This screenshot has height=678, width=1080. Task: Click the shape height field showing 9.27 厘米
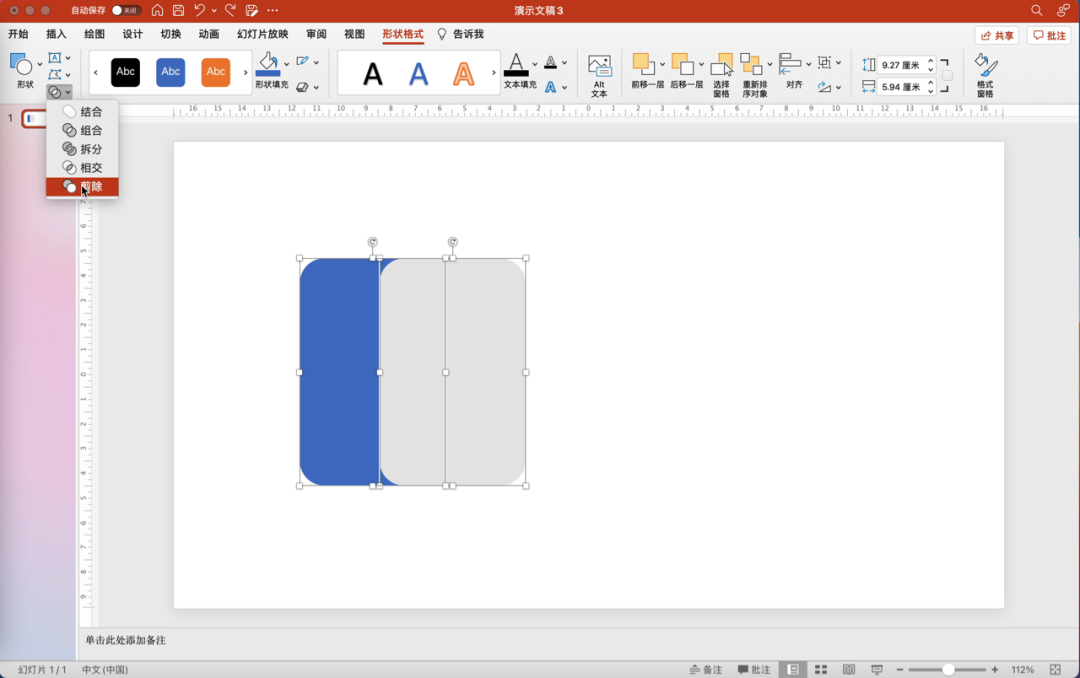901,65
